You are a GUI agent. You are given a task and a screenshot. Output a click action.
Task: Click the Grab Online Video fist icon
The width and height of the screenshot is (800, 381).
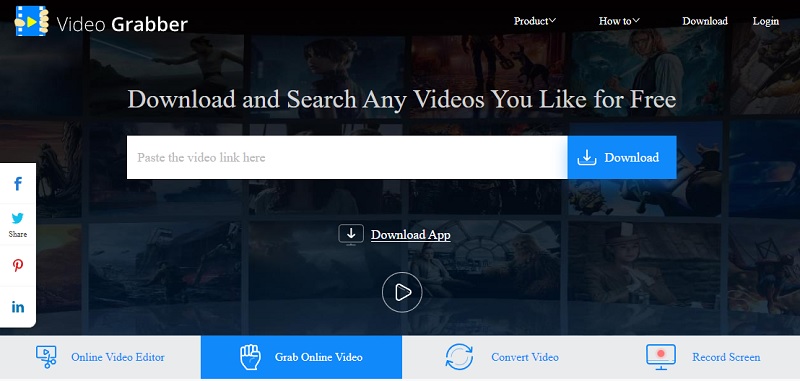point(250,357)
